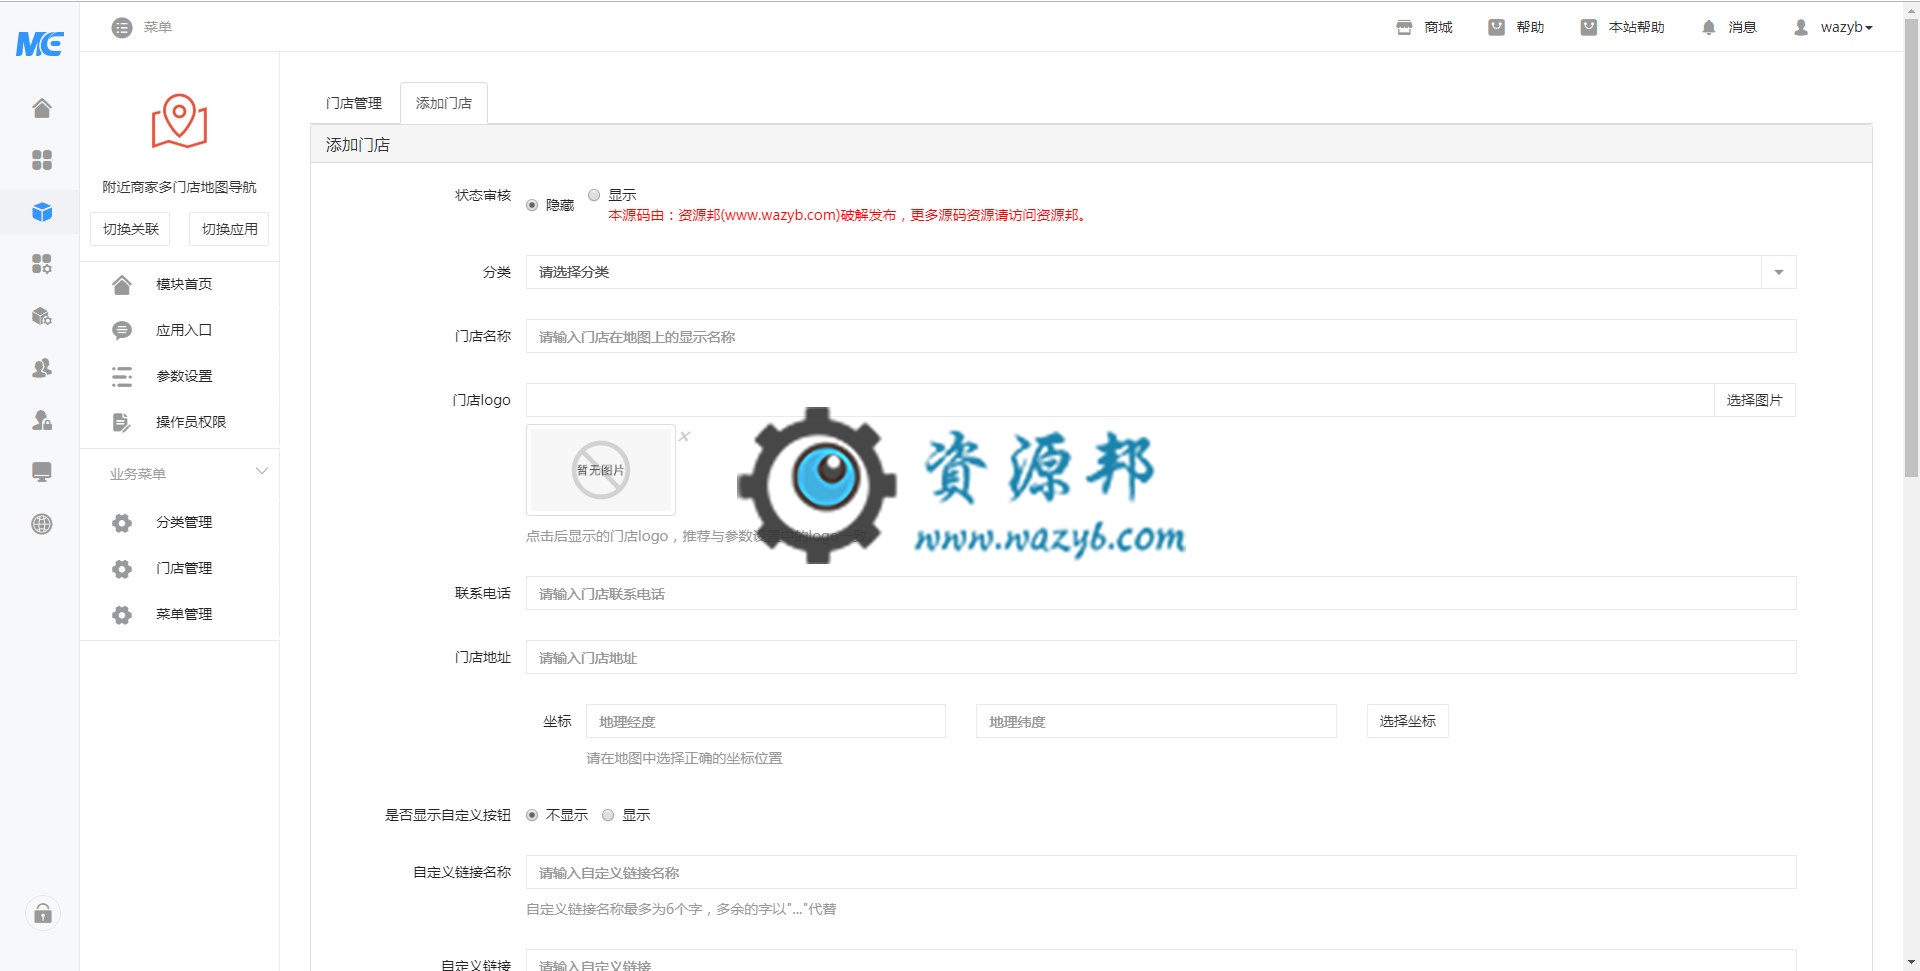This screenshot has height=971, width=1920.
Task: Switch to the 门店管理 tab
Action: click(354, 103)
